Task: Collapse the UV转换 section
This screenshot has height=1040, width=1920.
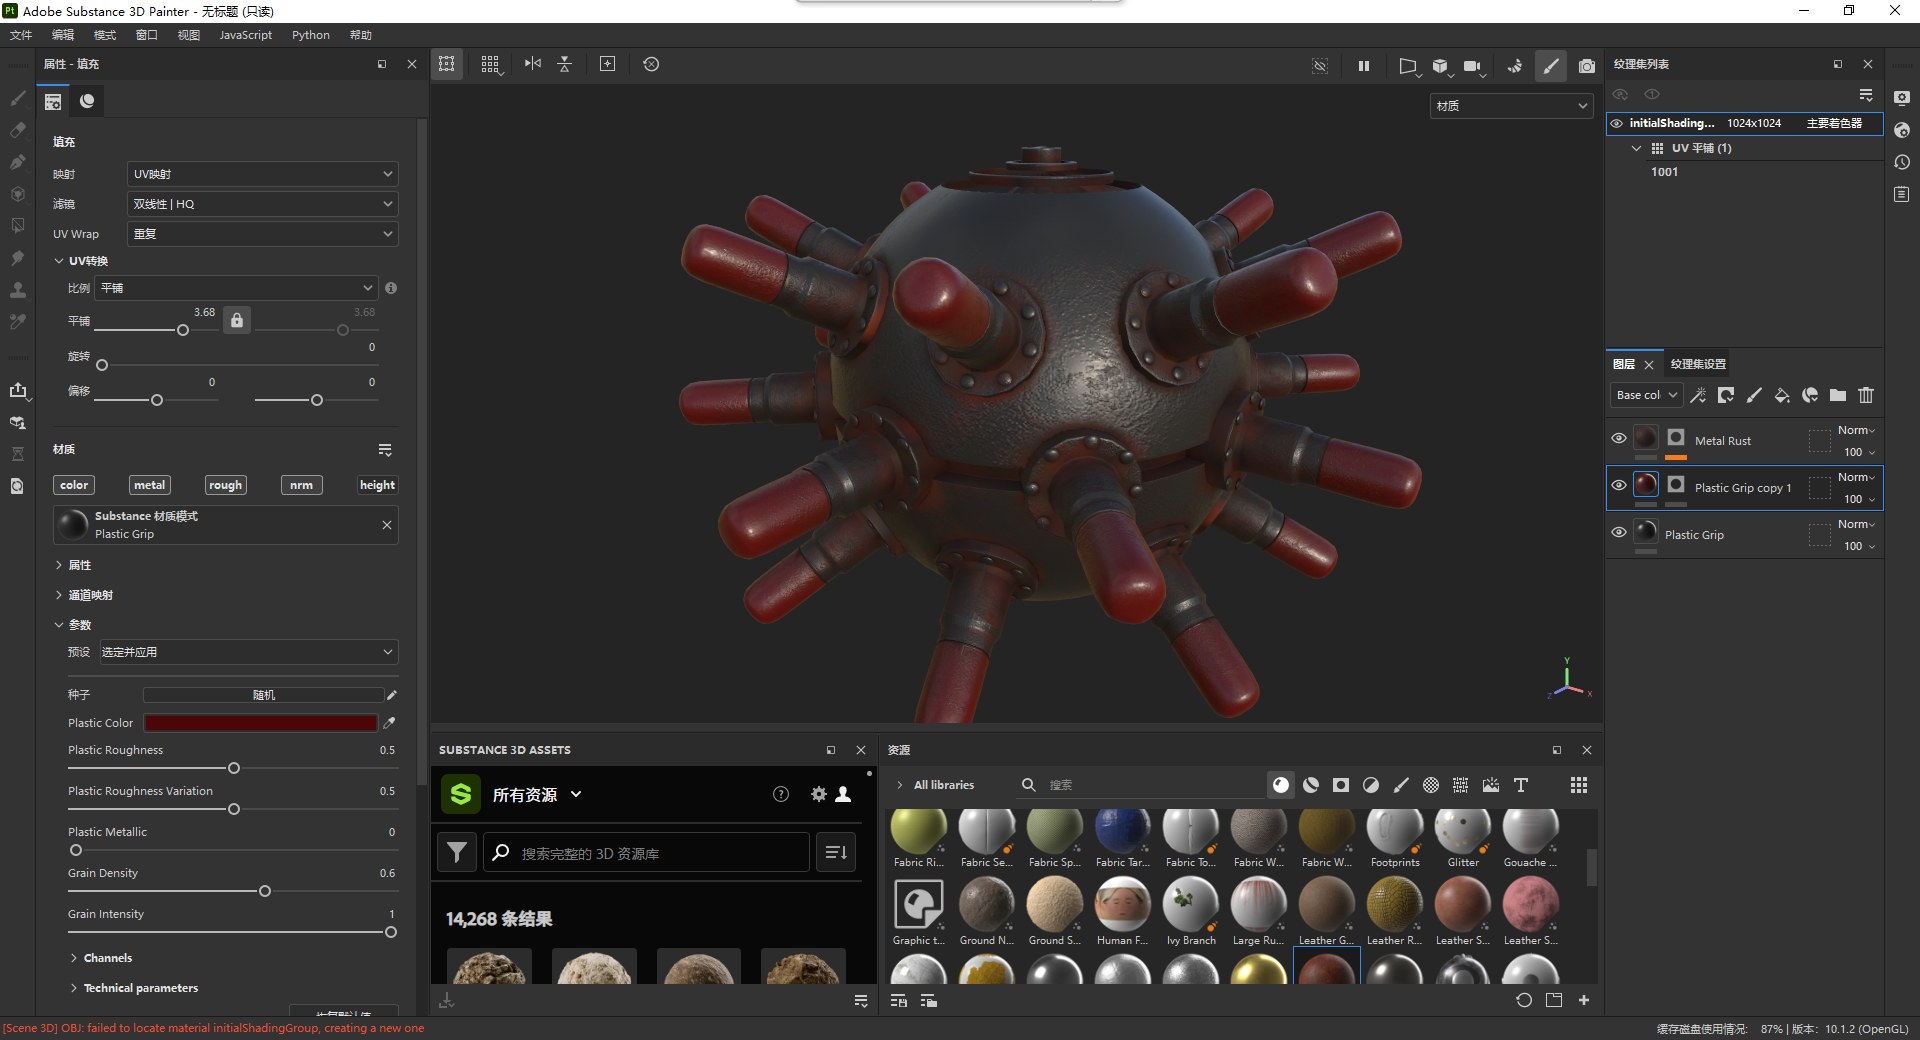Action: (x=59, y=261)
